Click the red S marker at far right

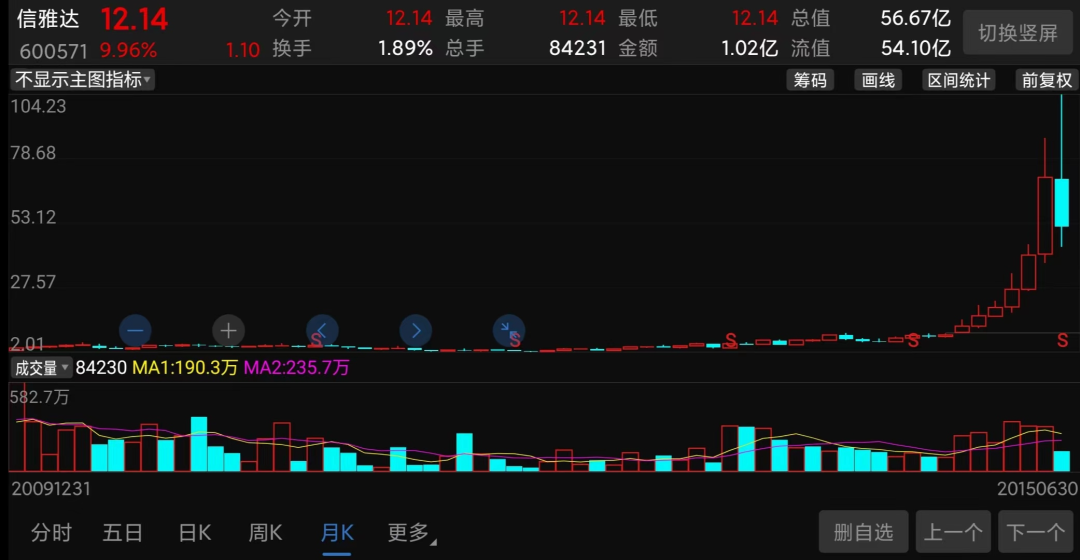(1063, 340)
